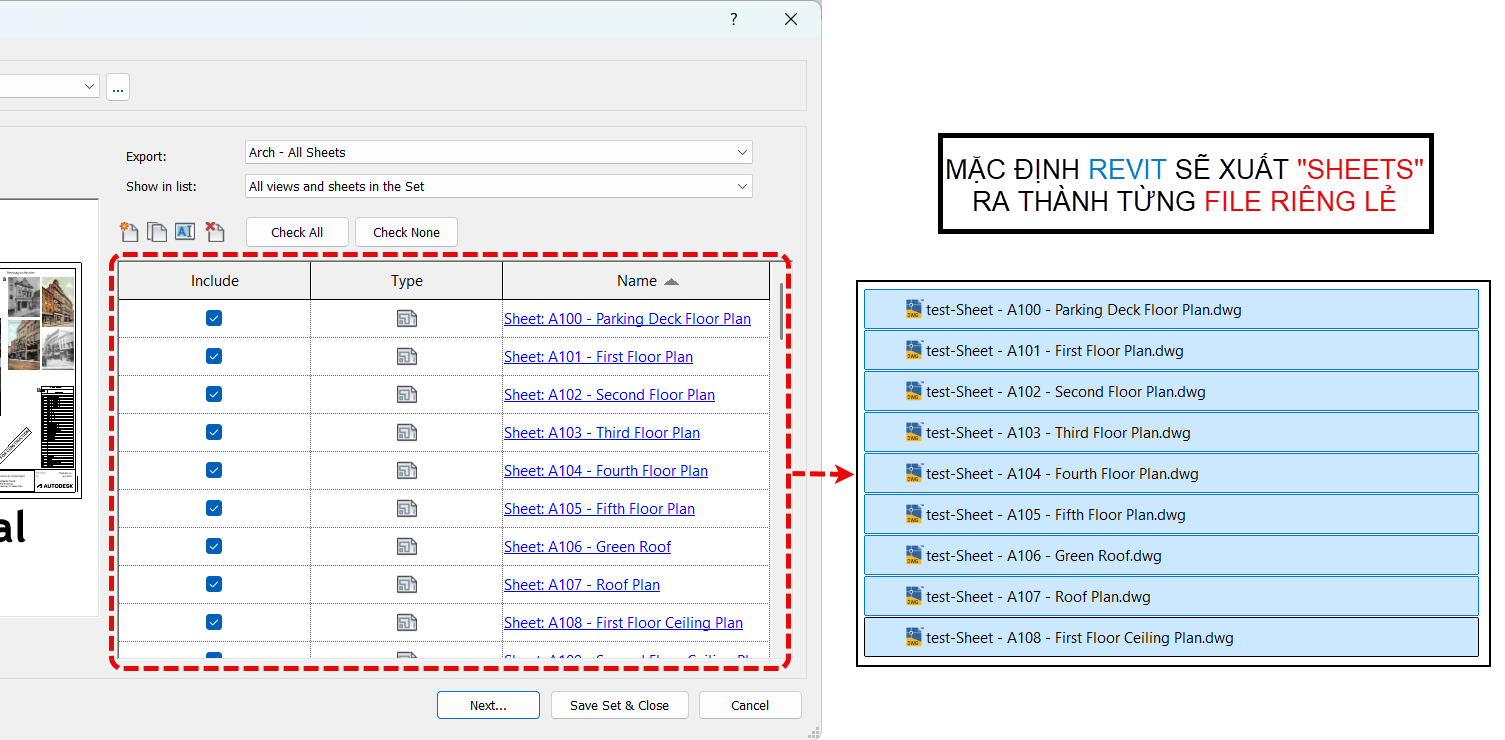Image resolution: width=1505 pixels, height=740 pixels.
Task: Open the export setup dropdown beside the ellipsis button
Action: pos(50,87)
